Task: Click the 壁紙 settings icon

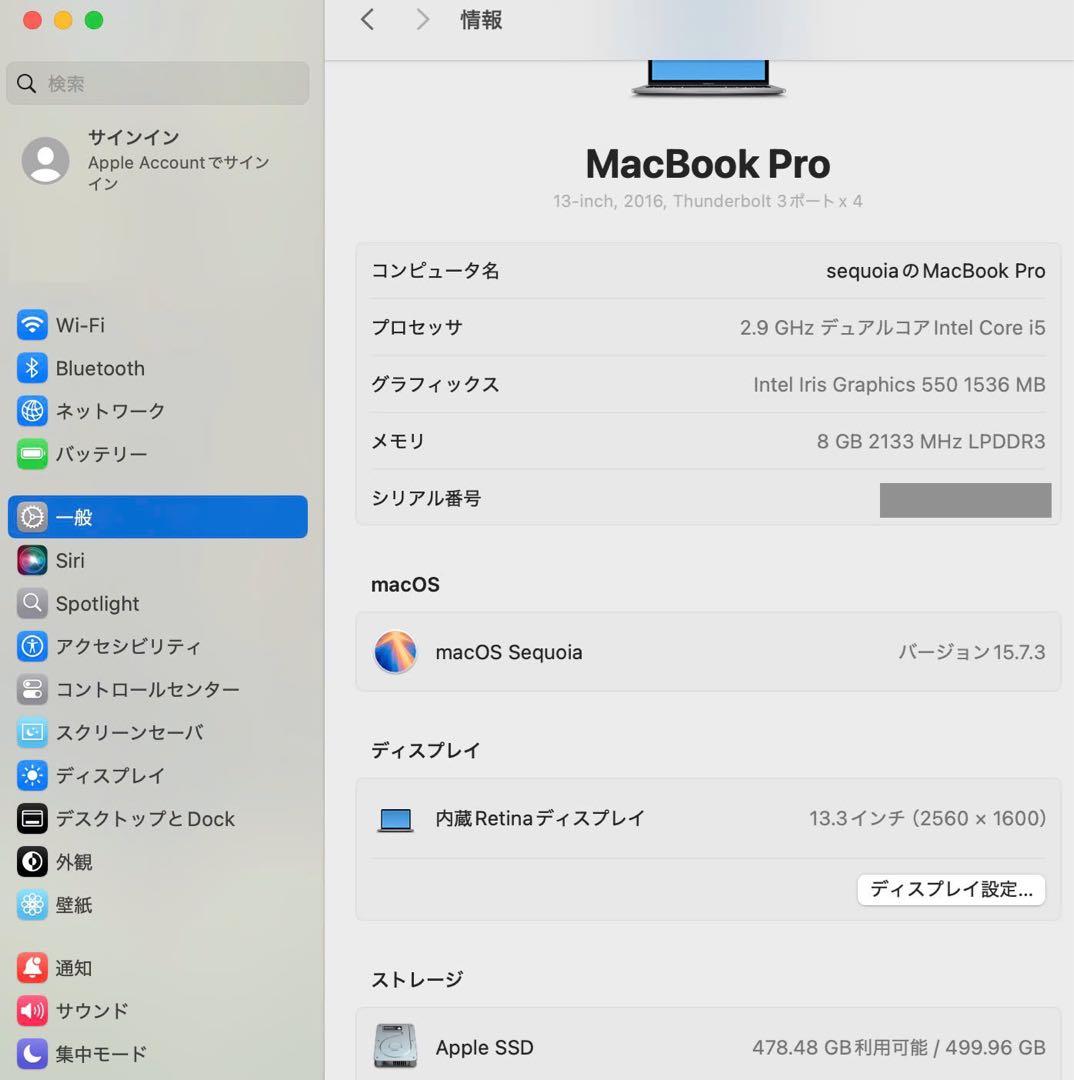Action: 32,905
